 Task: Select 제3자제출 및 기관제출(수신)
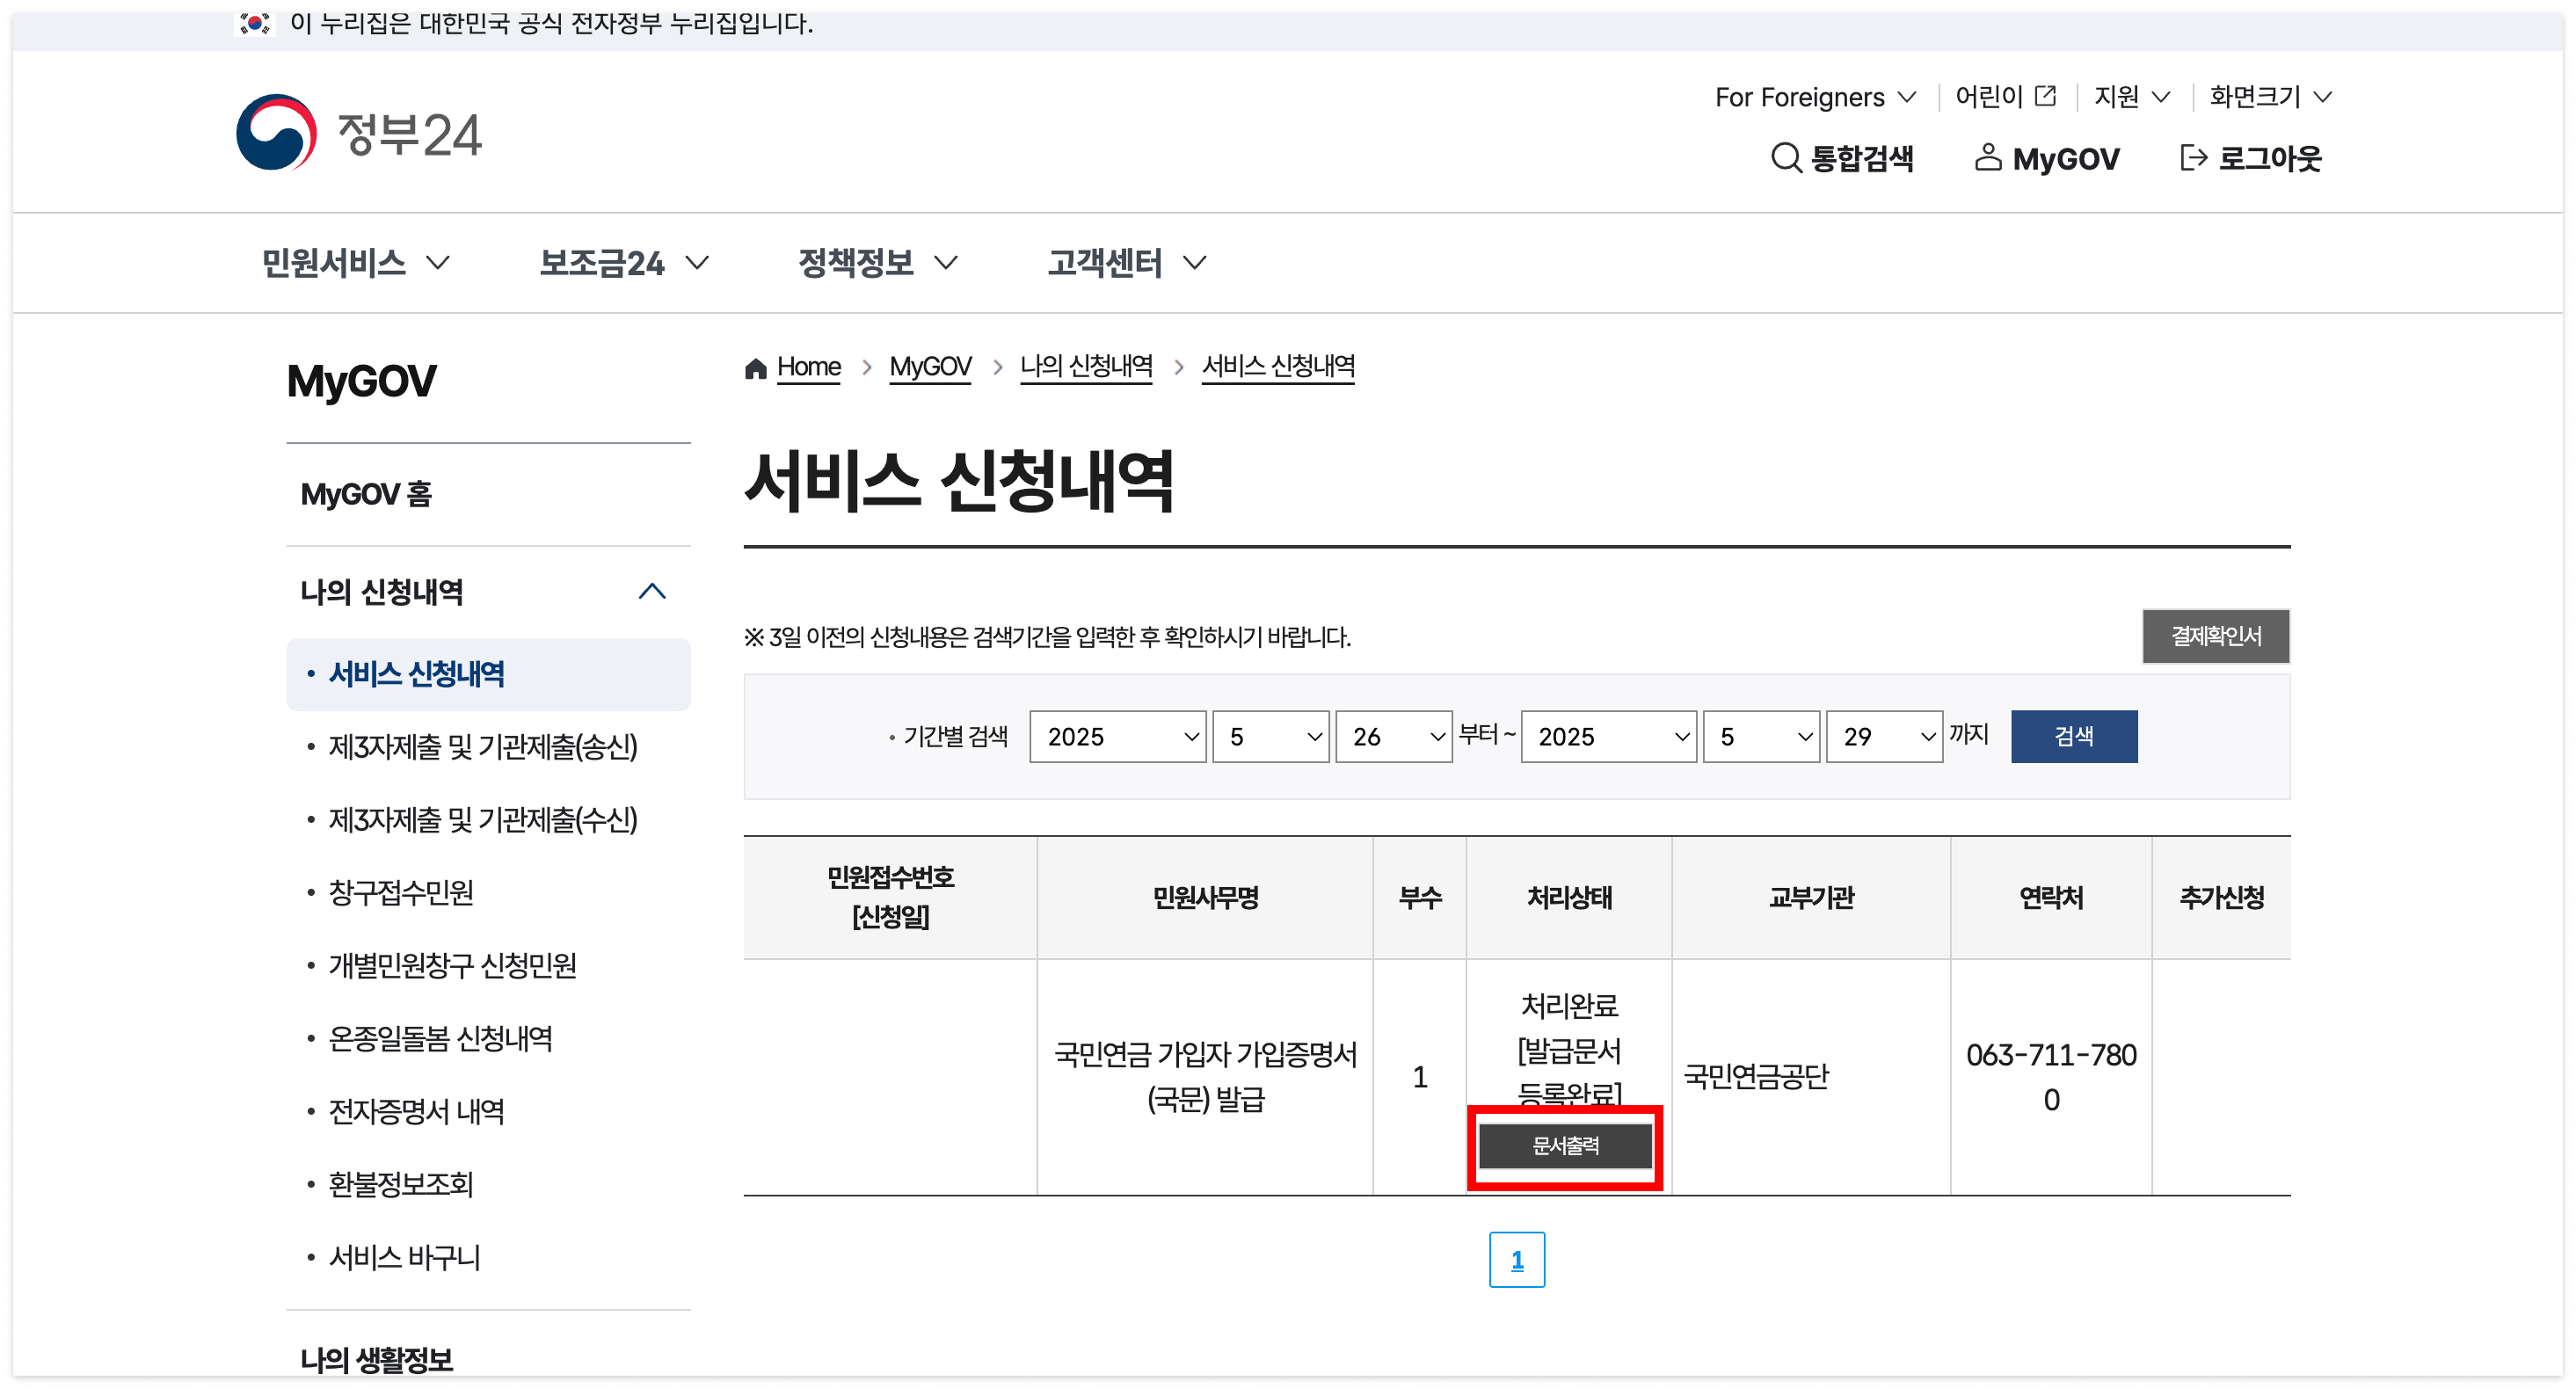click(x=483, y=820)
